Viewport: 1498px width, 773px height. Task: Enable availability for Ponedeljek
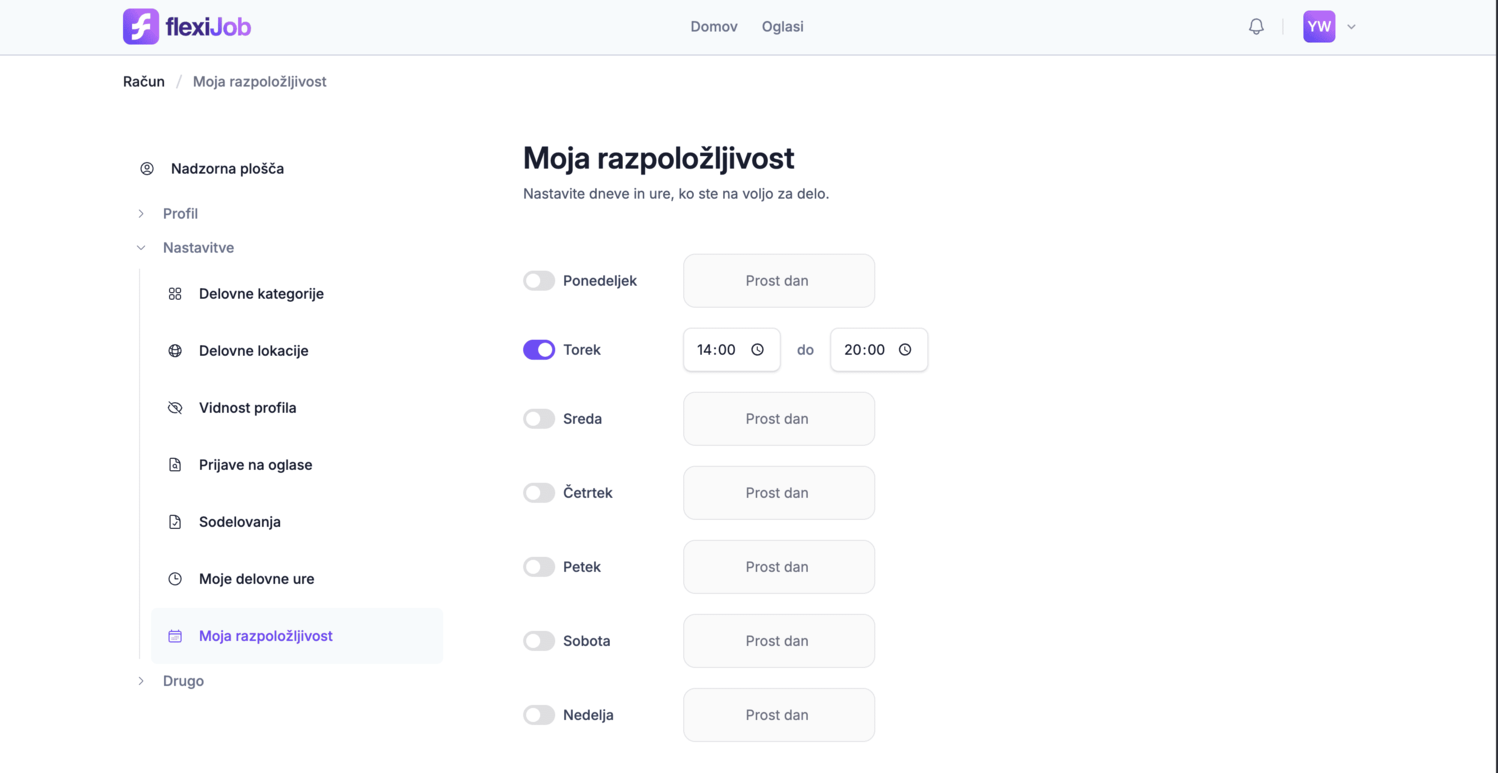point(539,280)
